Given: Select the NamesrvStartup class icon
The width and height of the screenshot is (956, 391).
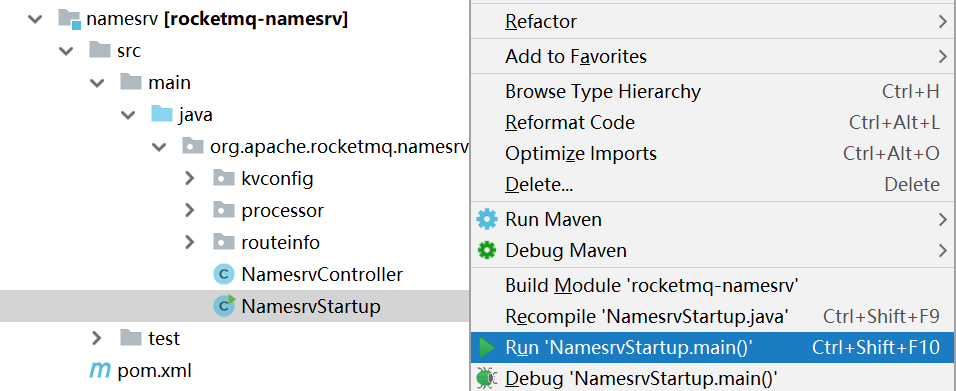Looking at the screenshot, I should 224,306.
